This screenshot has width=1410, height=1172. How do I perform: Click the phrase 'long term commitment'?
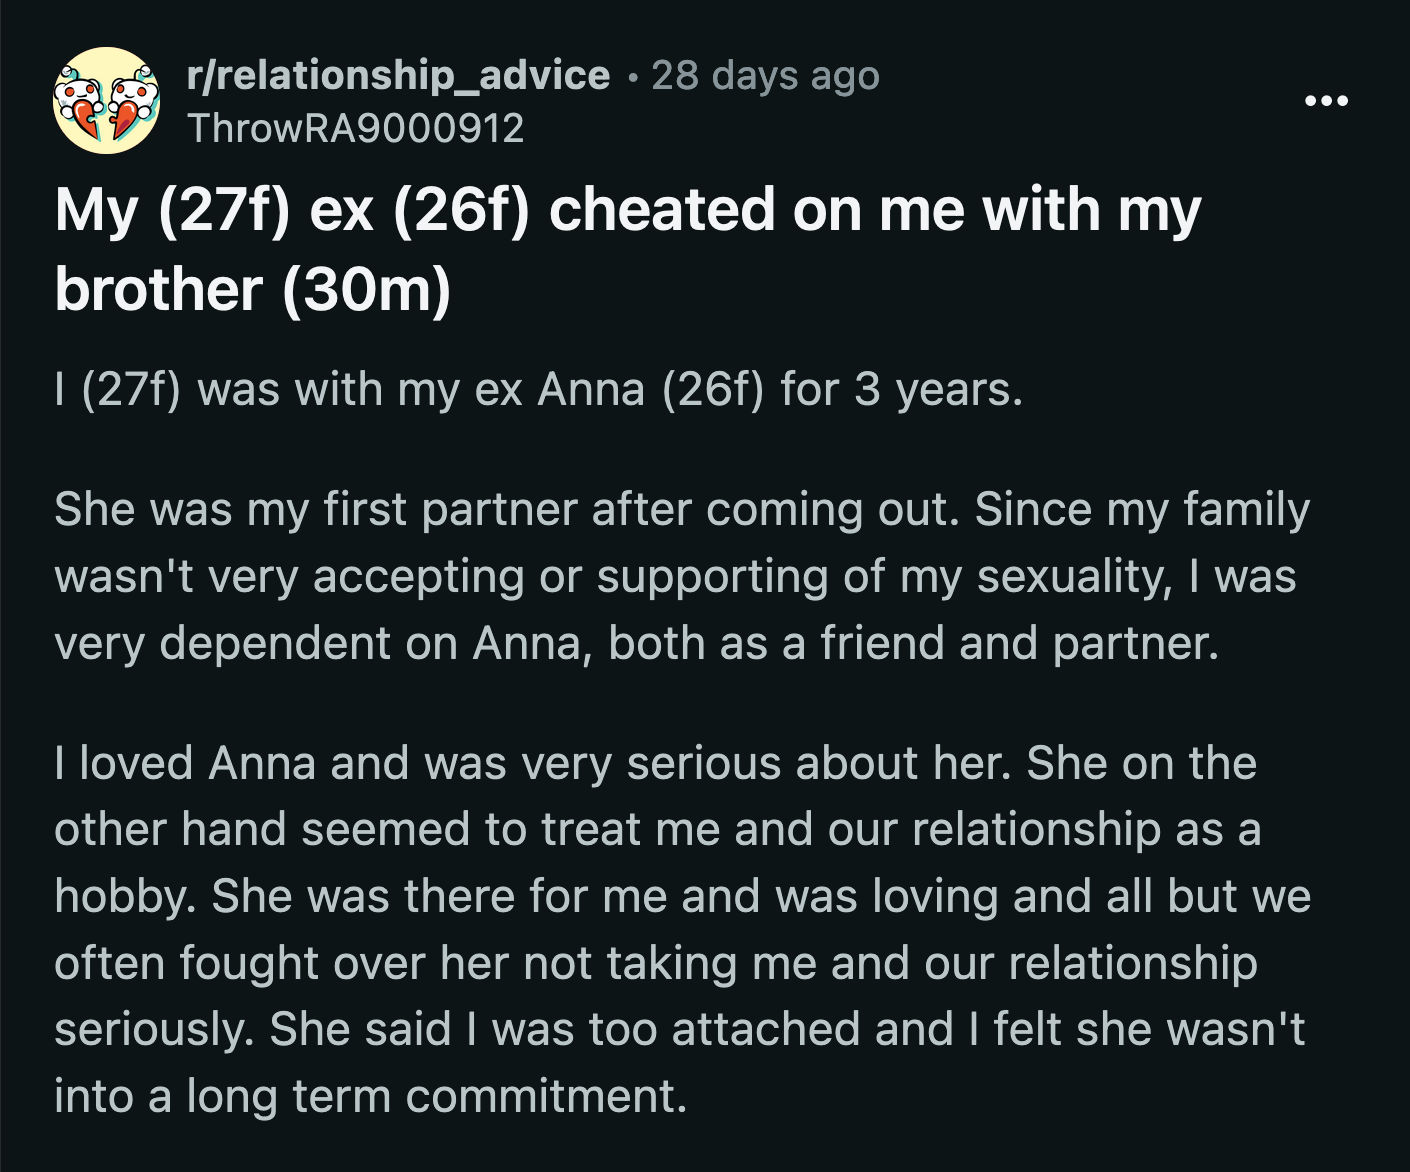coord(437,1096)
